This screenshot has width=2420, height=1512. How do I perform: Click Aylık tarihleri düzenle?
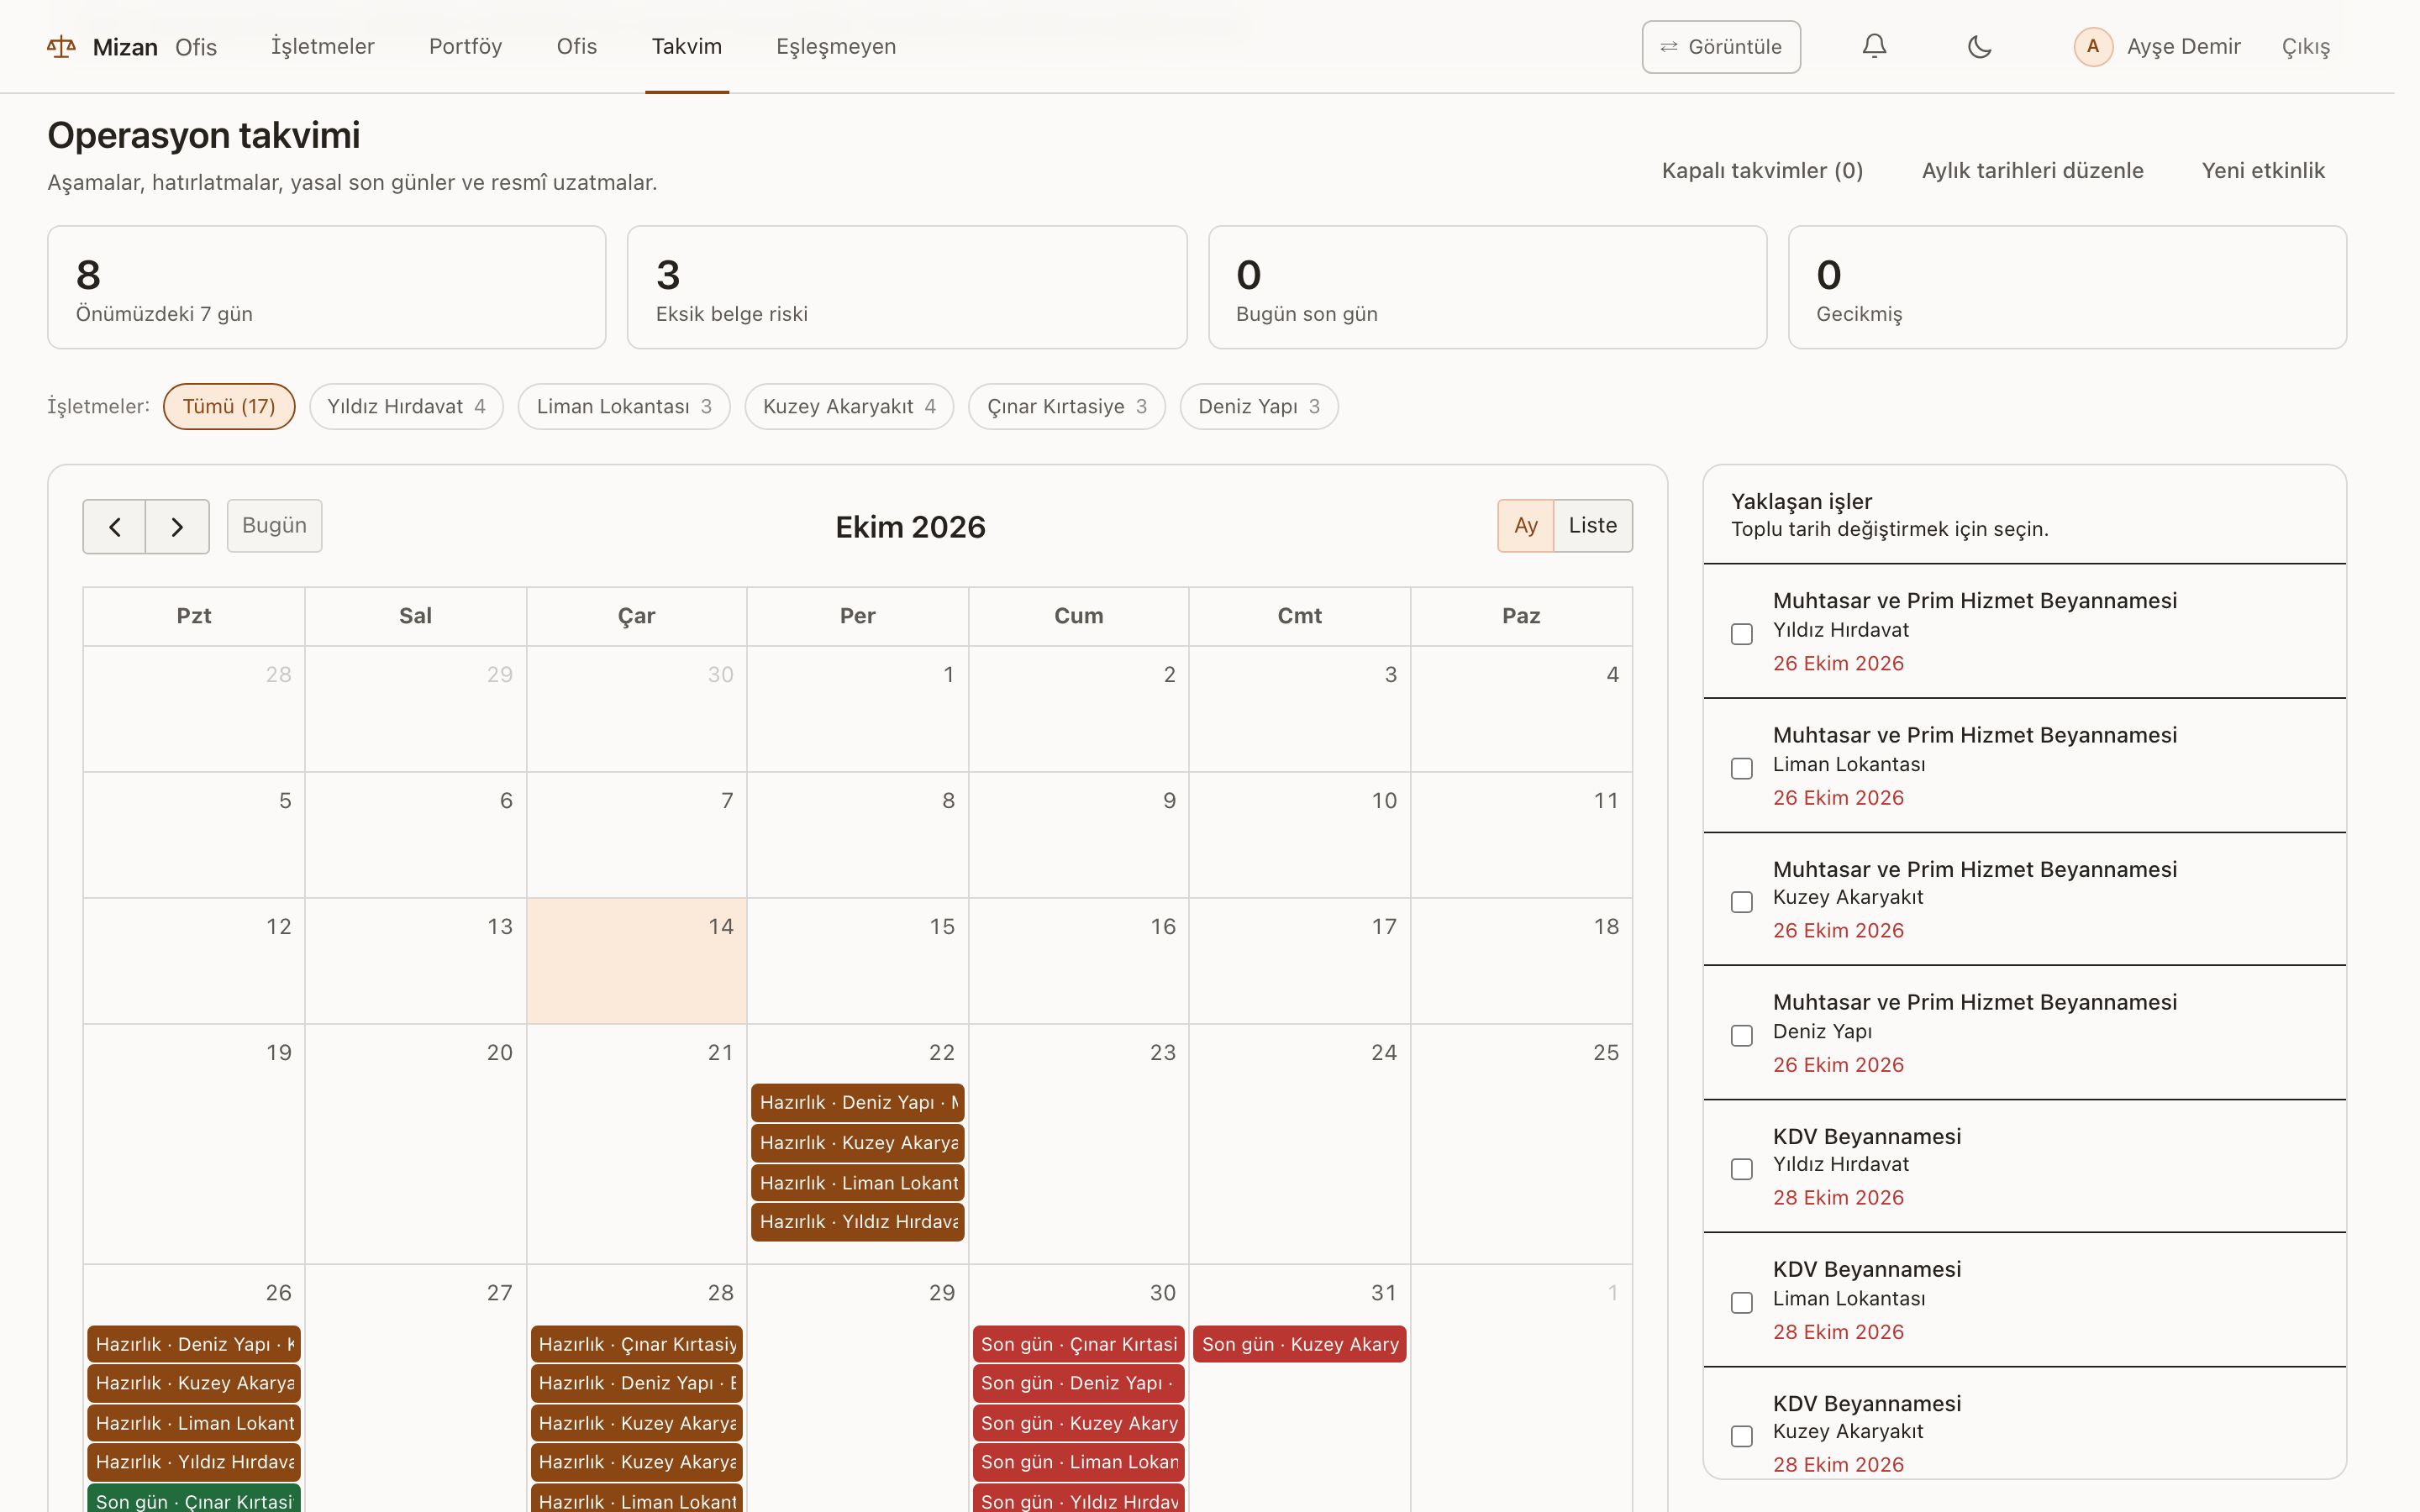coord(2032,171)
